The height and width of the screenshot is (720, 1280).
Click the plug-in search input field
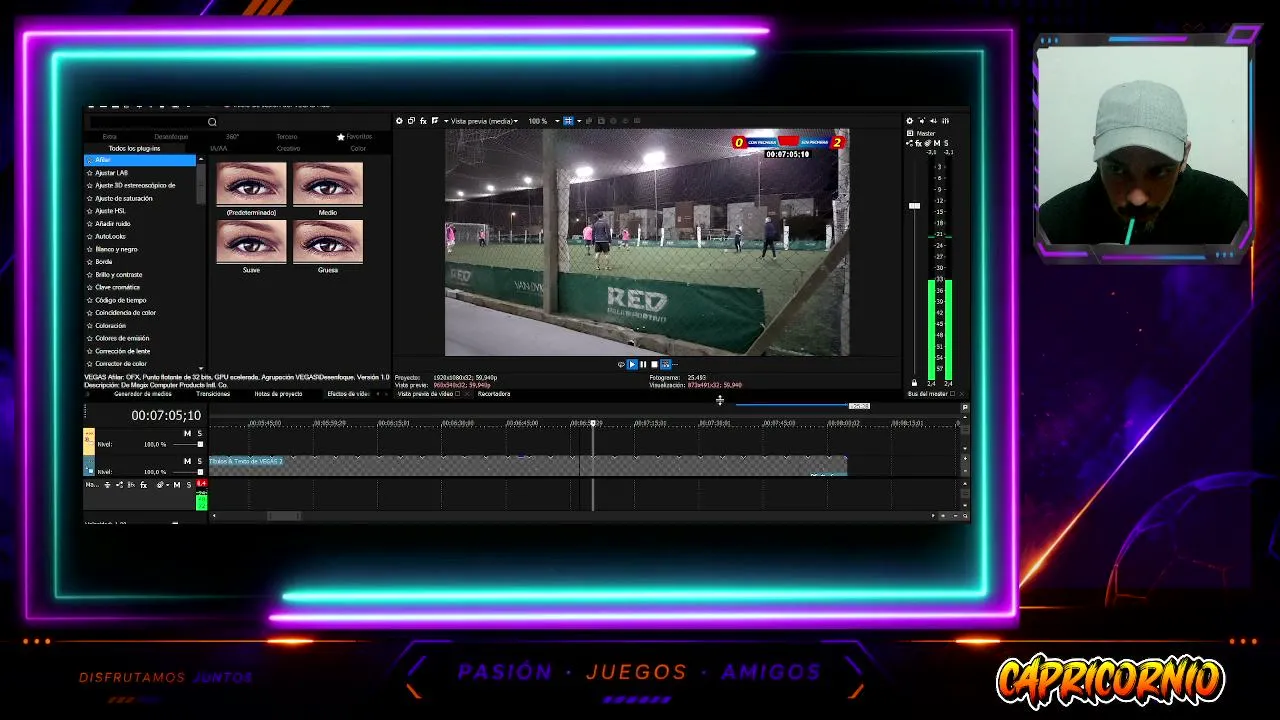click(x=147, y=122)
